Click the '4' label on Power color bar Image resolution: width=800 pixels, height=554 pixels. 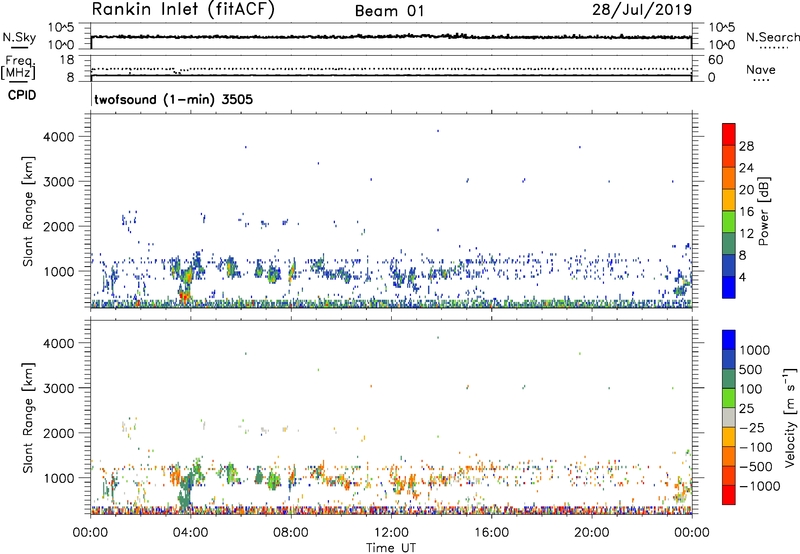tap(743, 278)
